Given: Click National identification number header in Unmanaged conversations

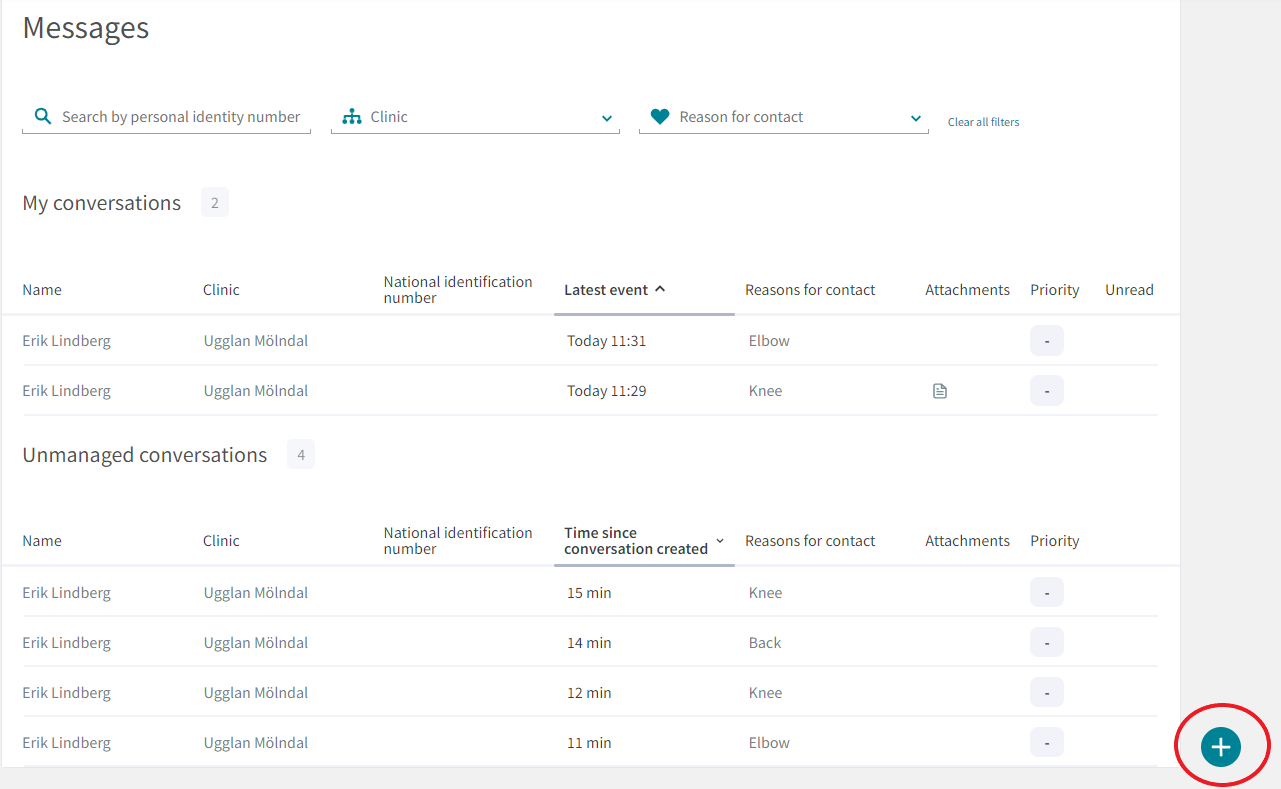Looking at the screenshot, I should pos(458,541).
